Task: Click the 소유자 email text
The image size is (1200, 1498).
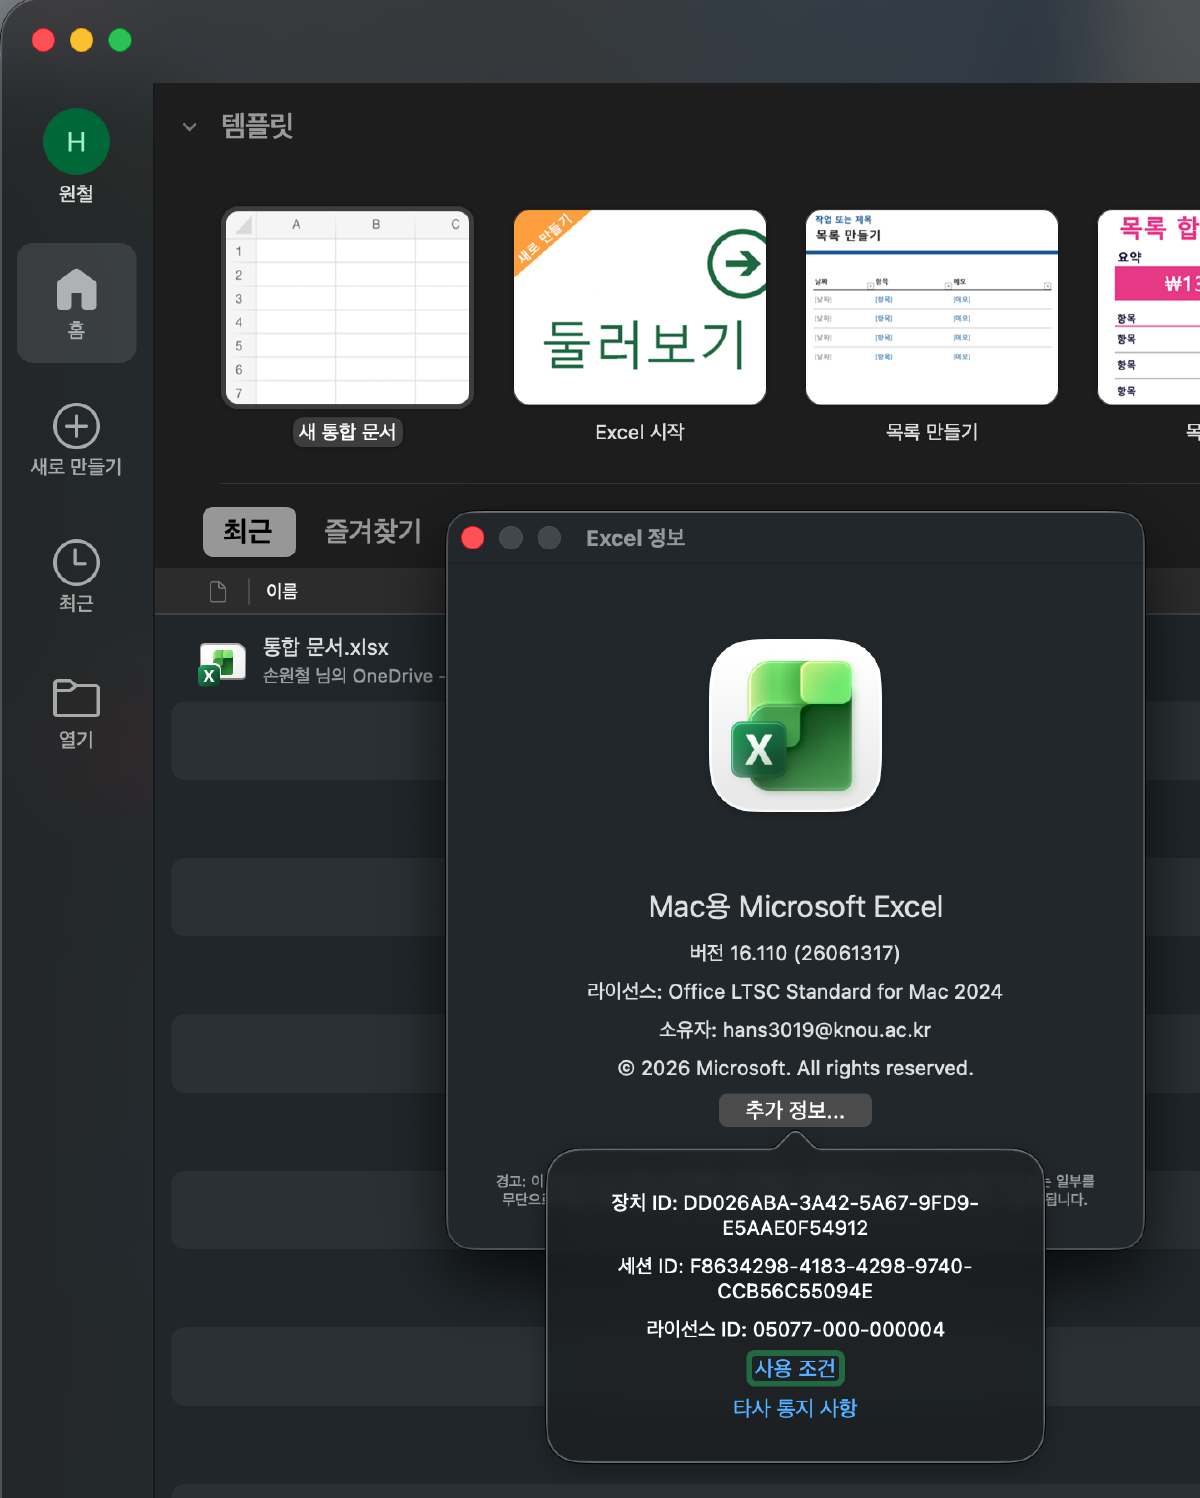Action: point(795,1030)
